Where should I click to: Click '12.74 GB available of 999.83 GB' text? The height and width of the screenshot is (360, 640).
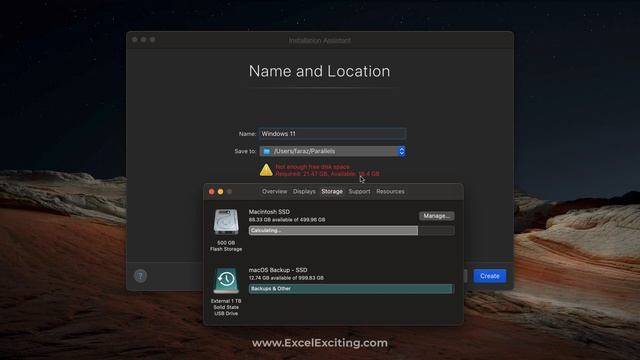click(x=286, y=278)
